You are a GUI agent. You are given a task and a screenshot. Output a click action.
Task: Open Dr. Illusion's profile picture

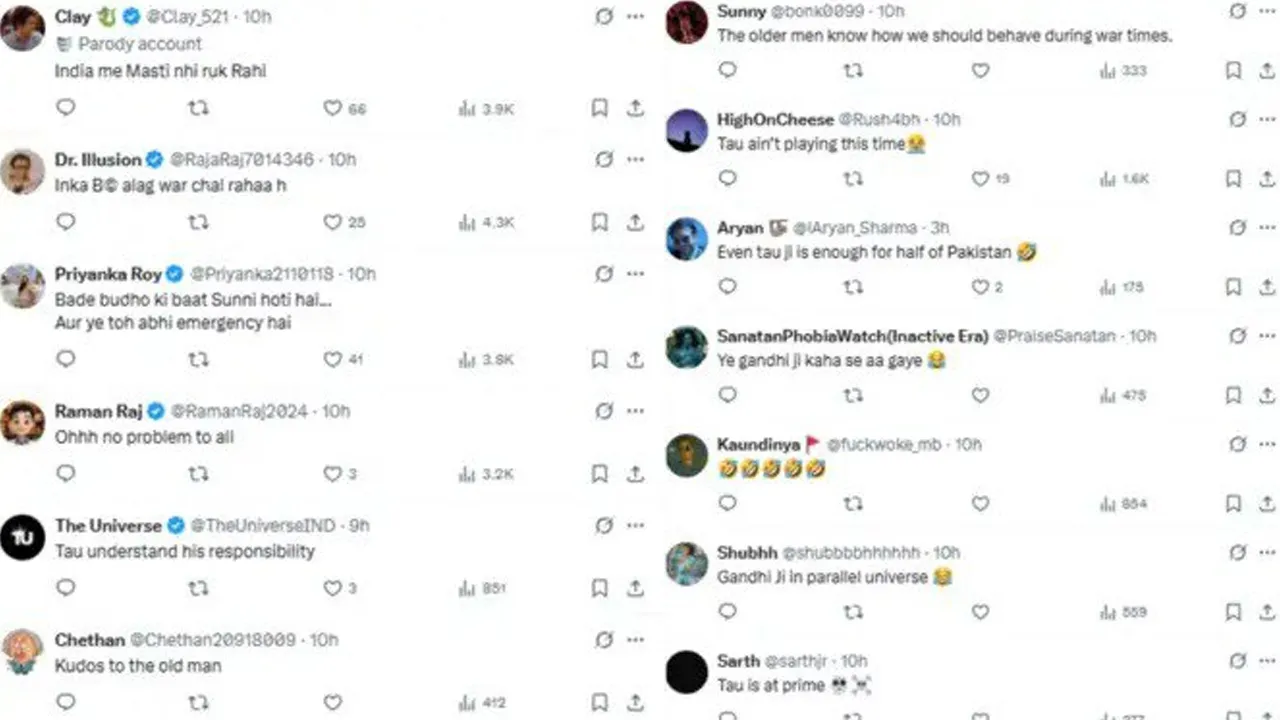click(x=22, y=172)
